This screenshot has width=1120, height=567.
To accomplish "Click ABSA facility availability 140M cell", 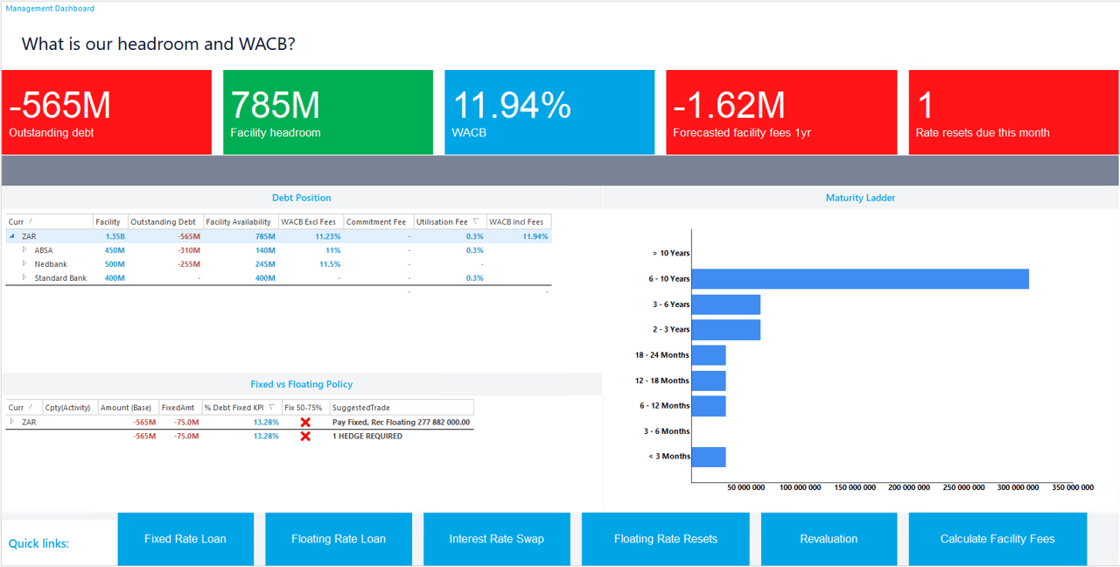I will pyautogui.click(x=265, y=250).
